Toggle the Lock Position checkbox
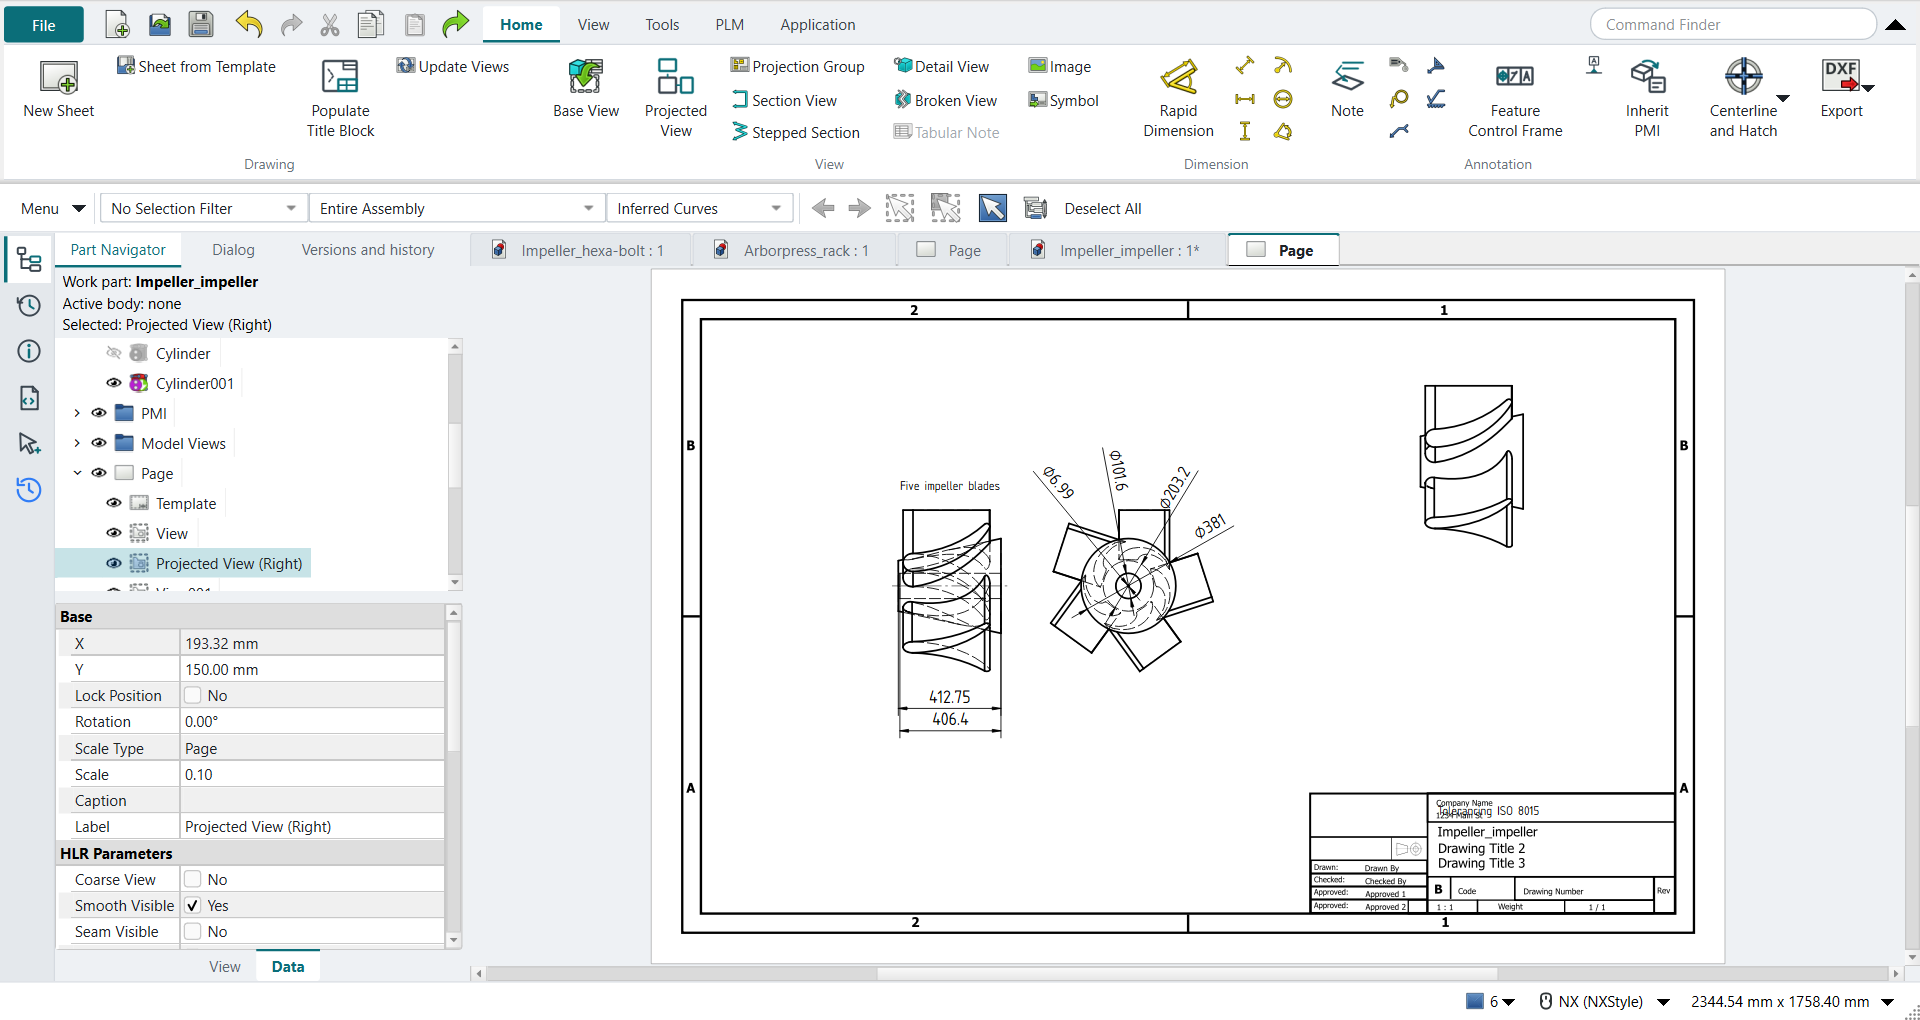This screenshot has width=1920, height=1020. coord(193,696)
